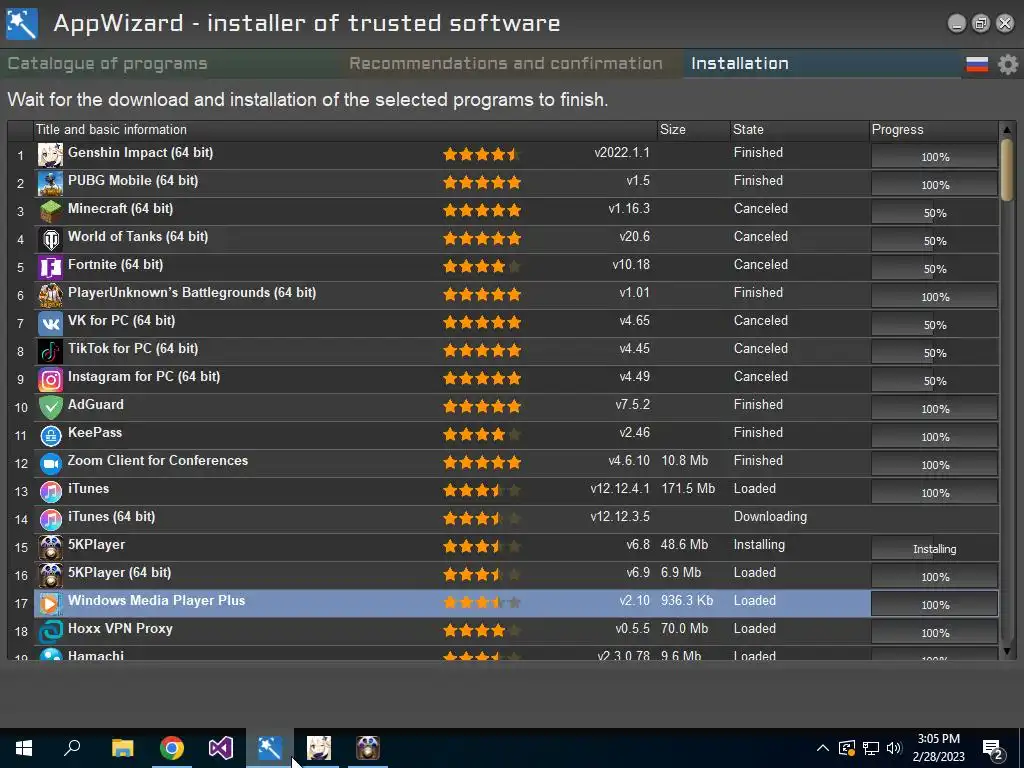Image resolution: width=1024 pixels, height=768 pixels.
Task: Click the Zoom Client camera icon
Action: click(50, 464)
